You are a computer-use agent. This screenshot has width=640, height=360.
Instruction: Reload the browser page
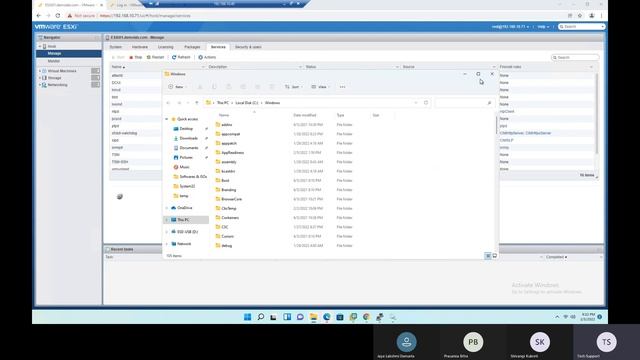(58, 16)
